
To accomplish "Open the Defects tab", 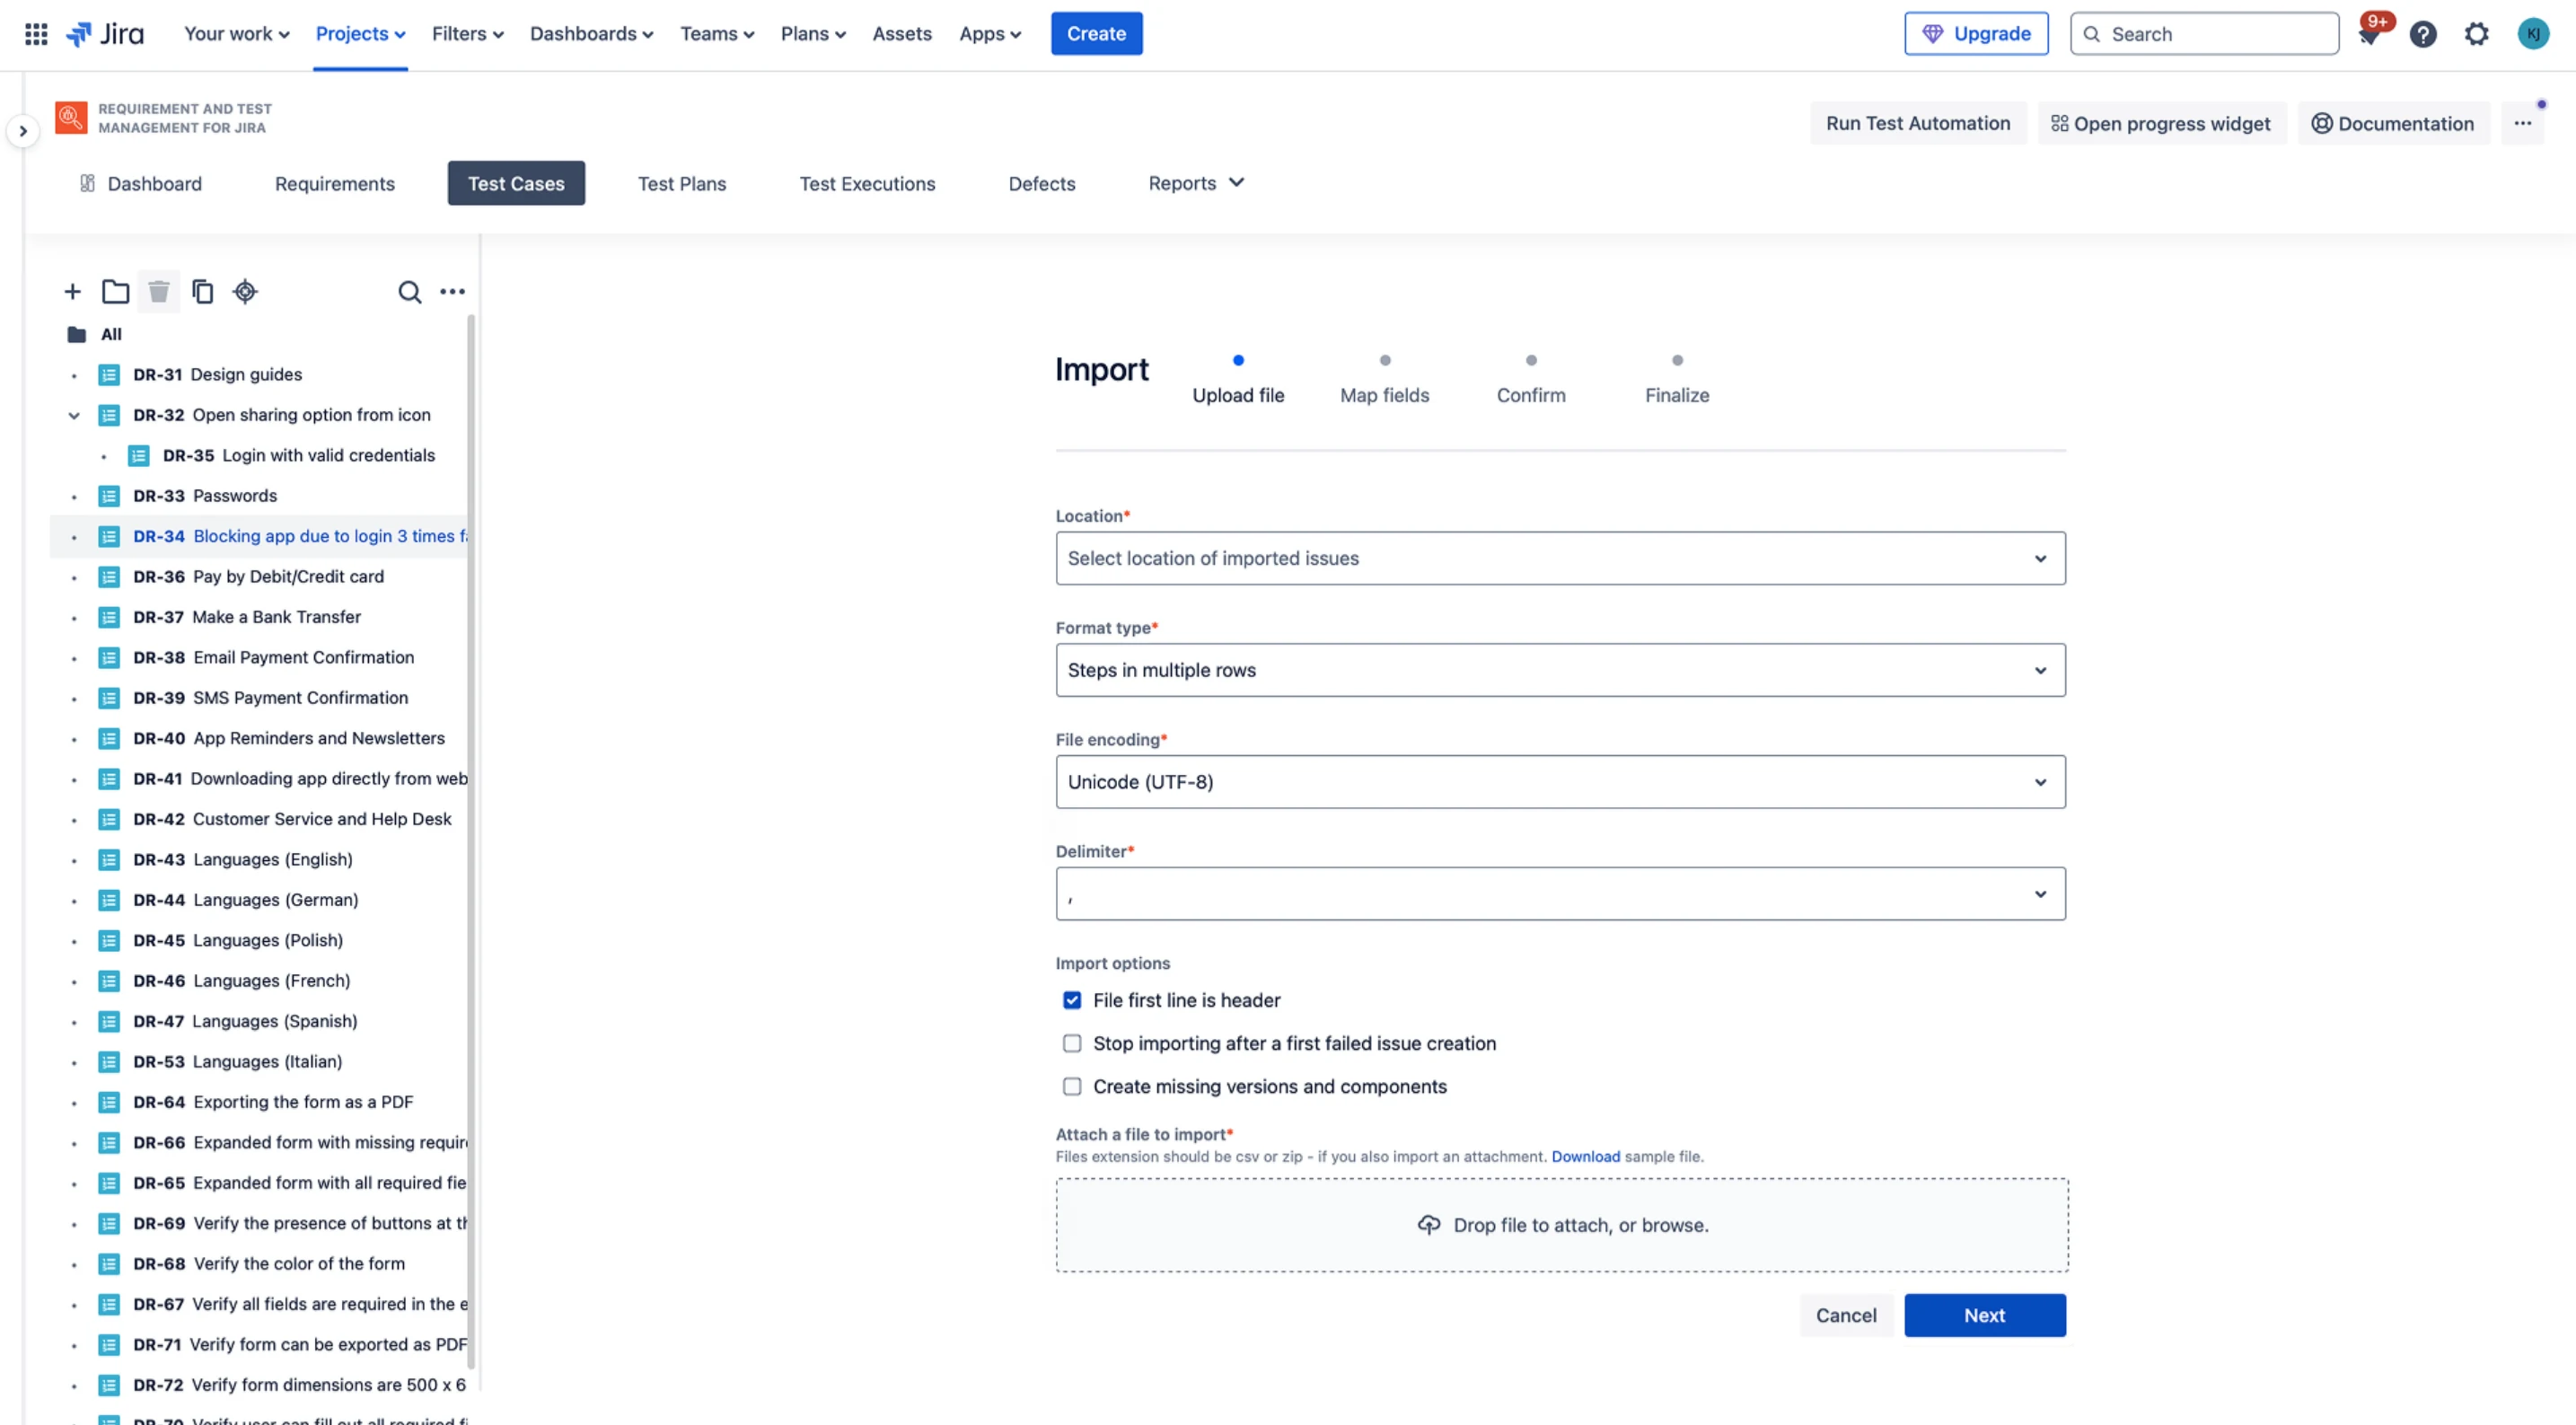I will click(1042, 184).
